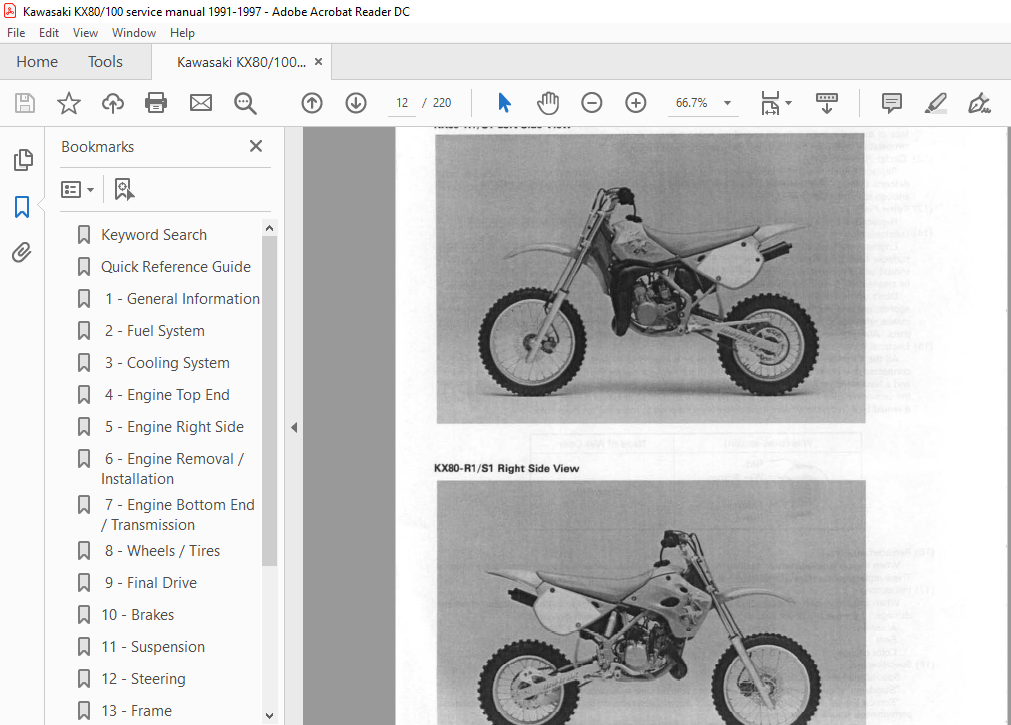Viewport: 1011px width, 725px height.
Task: Close the Kawasaki KX80/100 document tab
Action: tap(319, 62)
